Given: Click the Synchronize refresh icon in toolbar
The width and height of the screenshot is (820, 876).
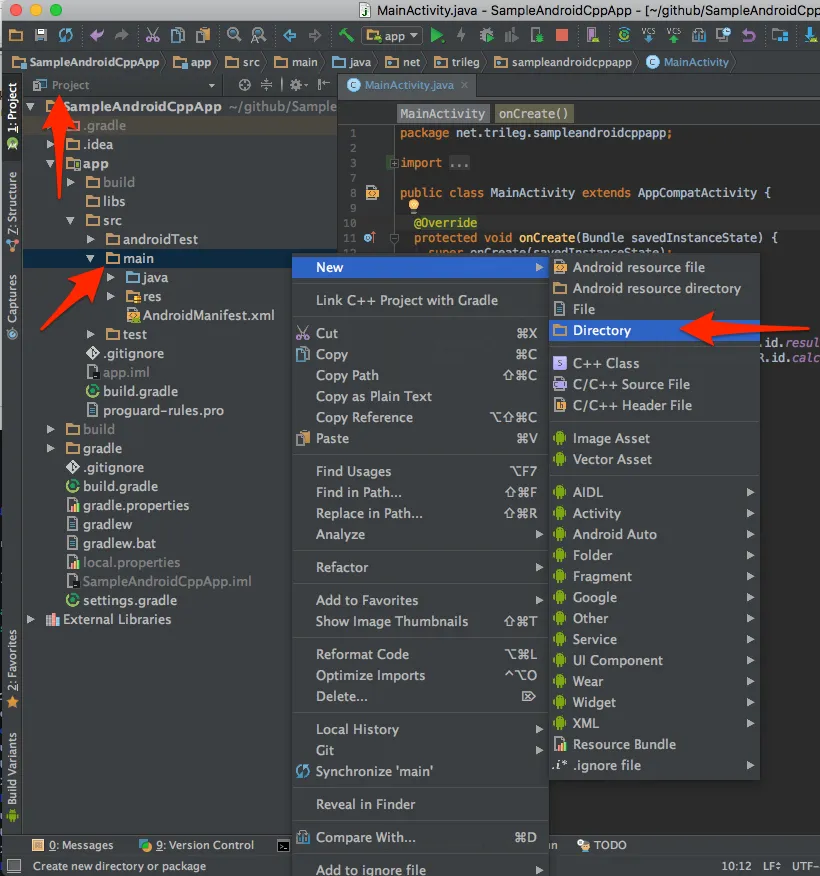Looking at the screenshot, I should 65,36.
